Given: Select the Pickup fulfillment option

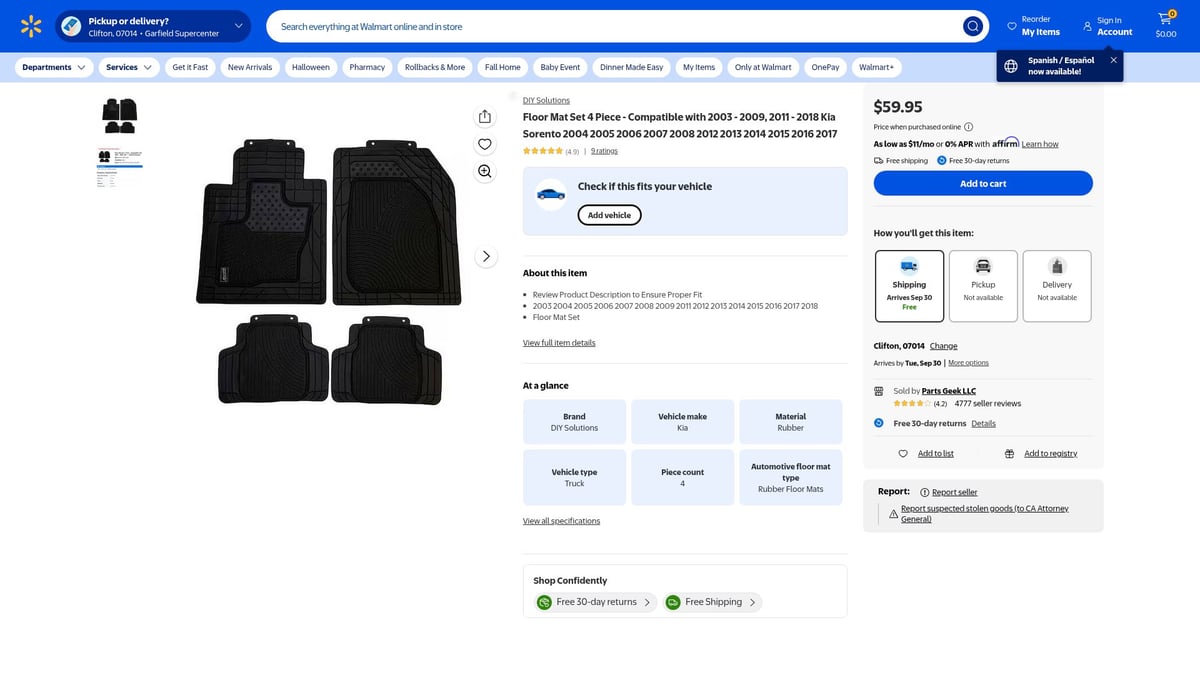Looking at the screenshot, I should pyautogui.click(x=983, y=286).
